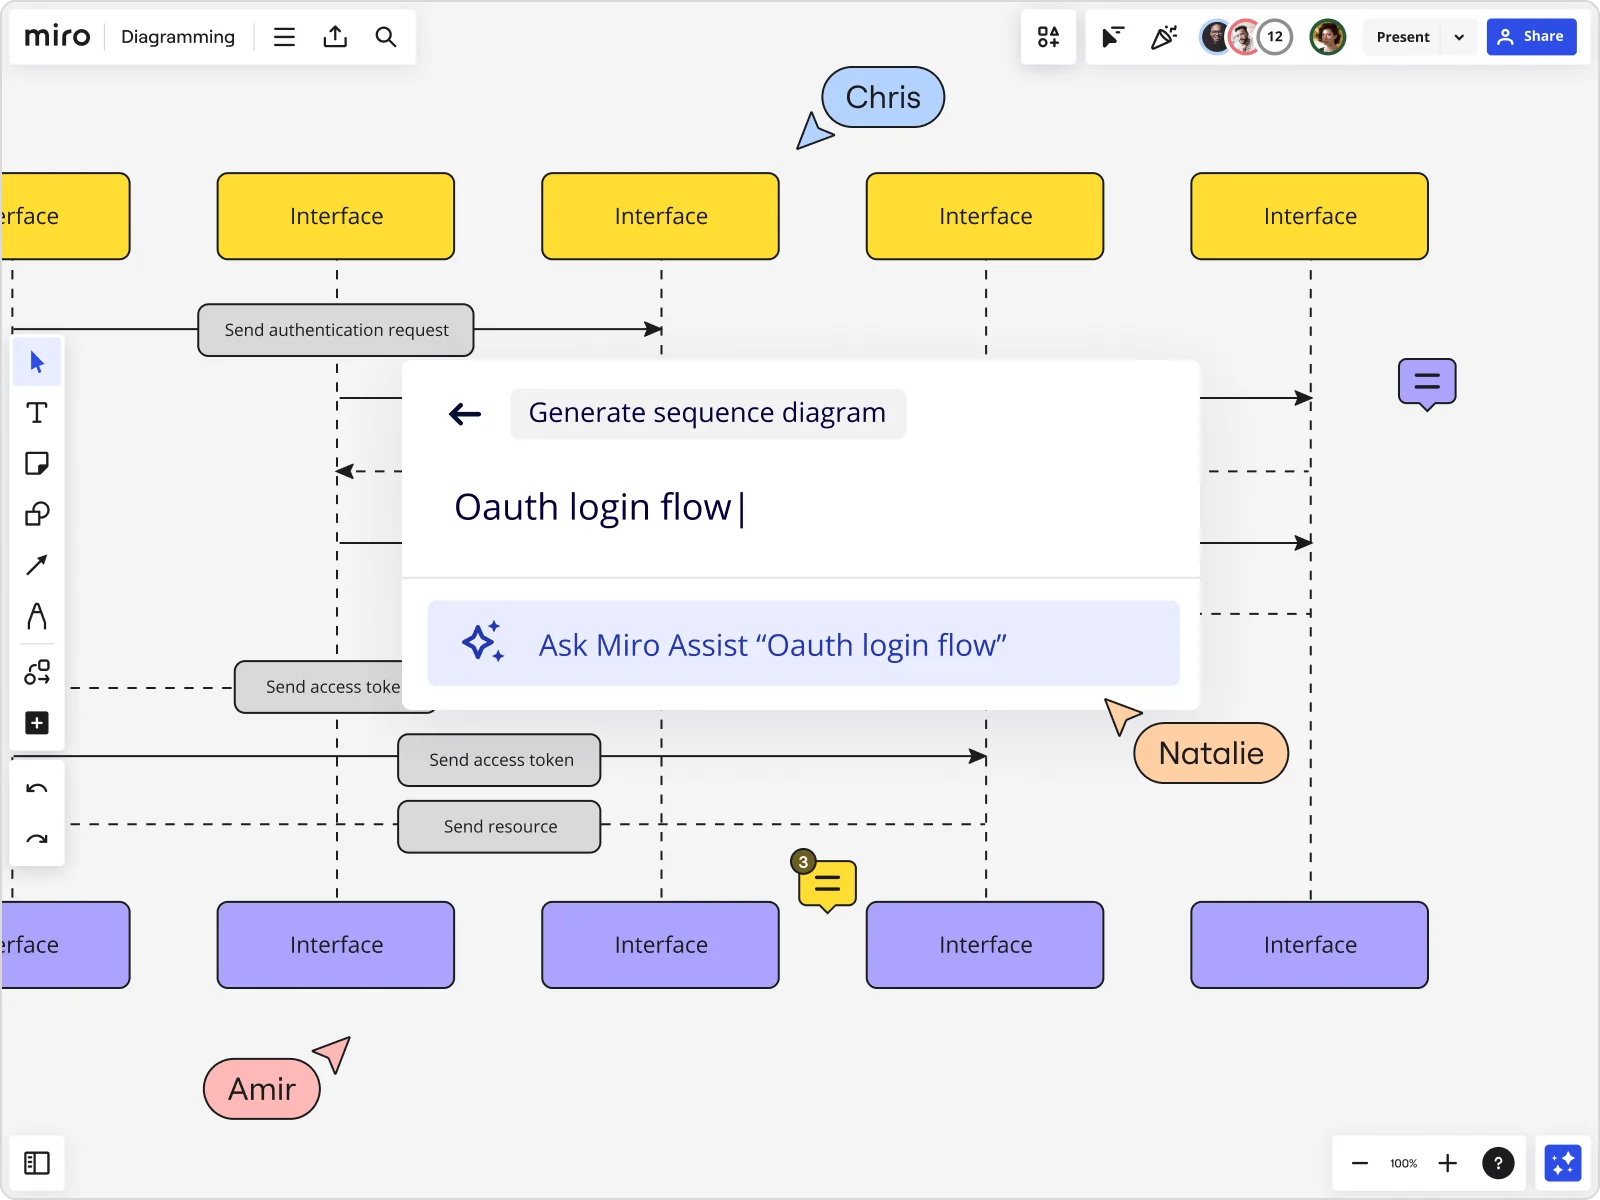The height and width of the screenshot is (1200, 1600).
Task: Undo the last action
Action: coord(37,788)
